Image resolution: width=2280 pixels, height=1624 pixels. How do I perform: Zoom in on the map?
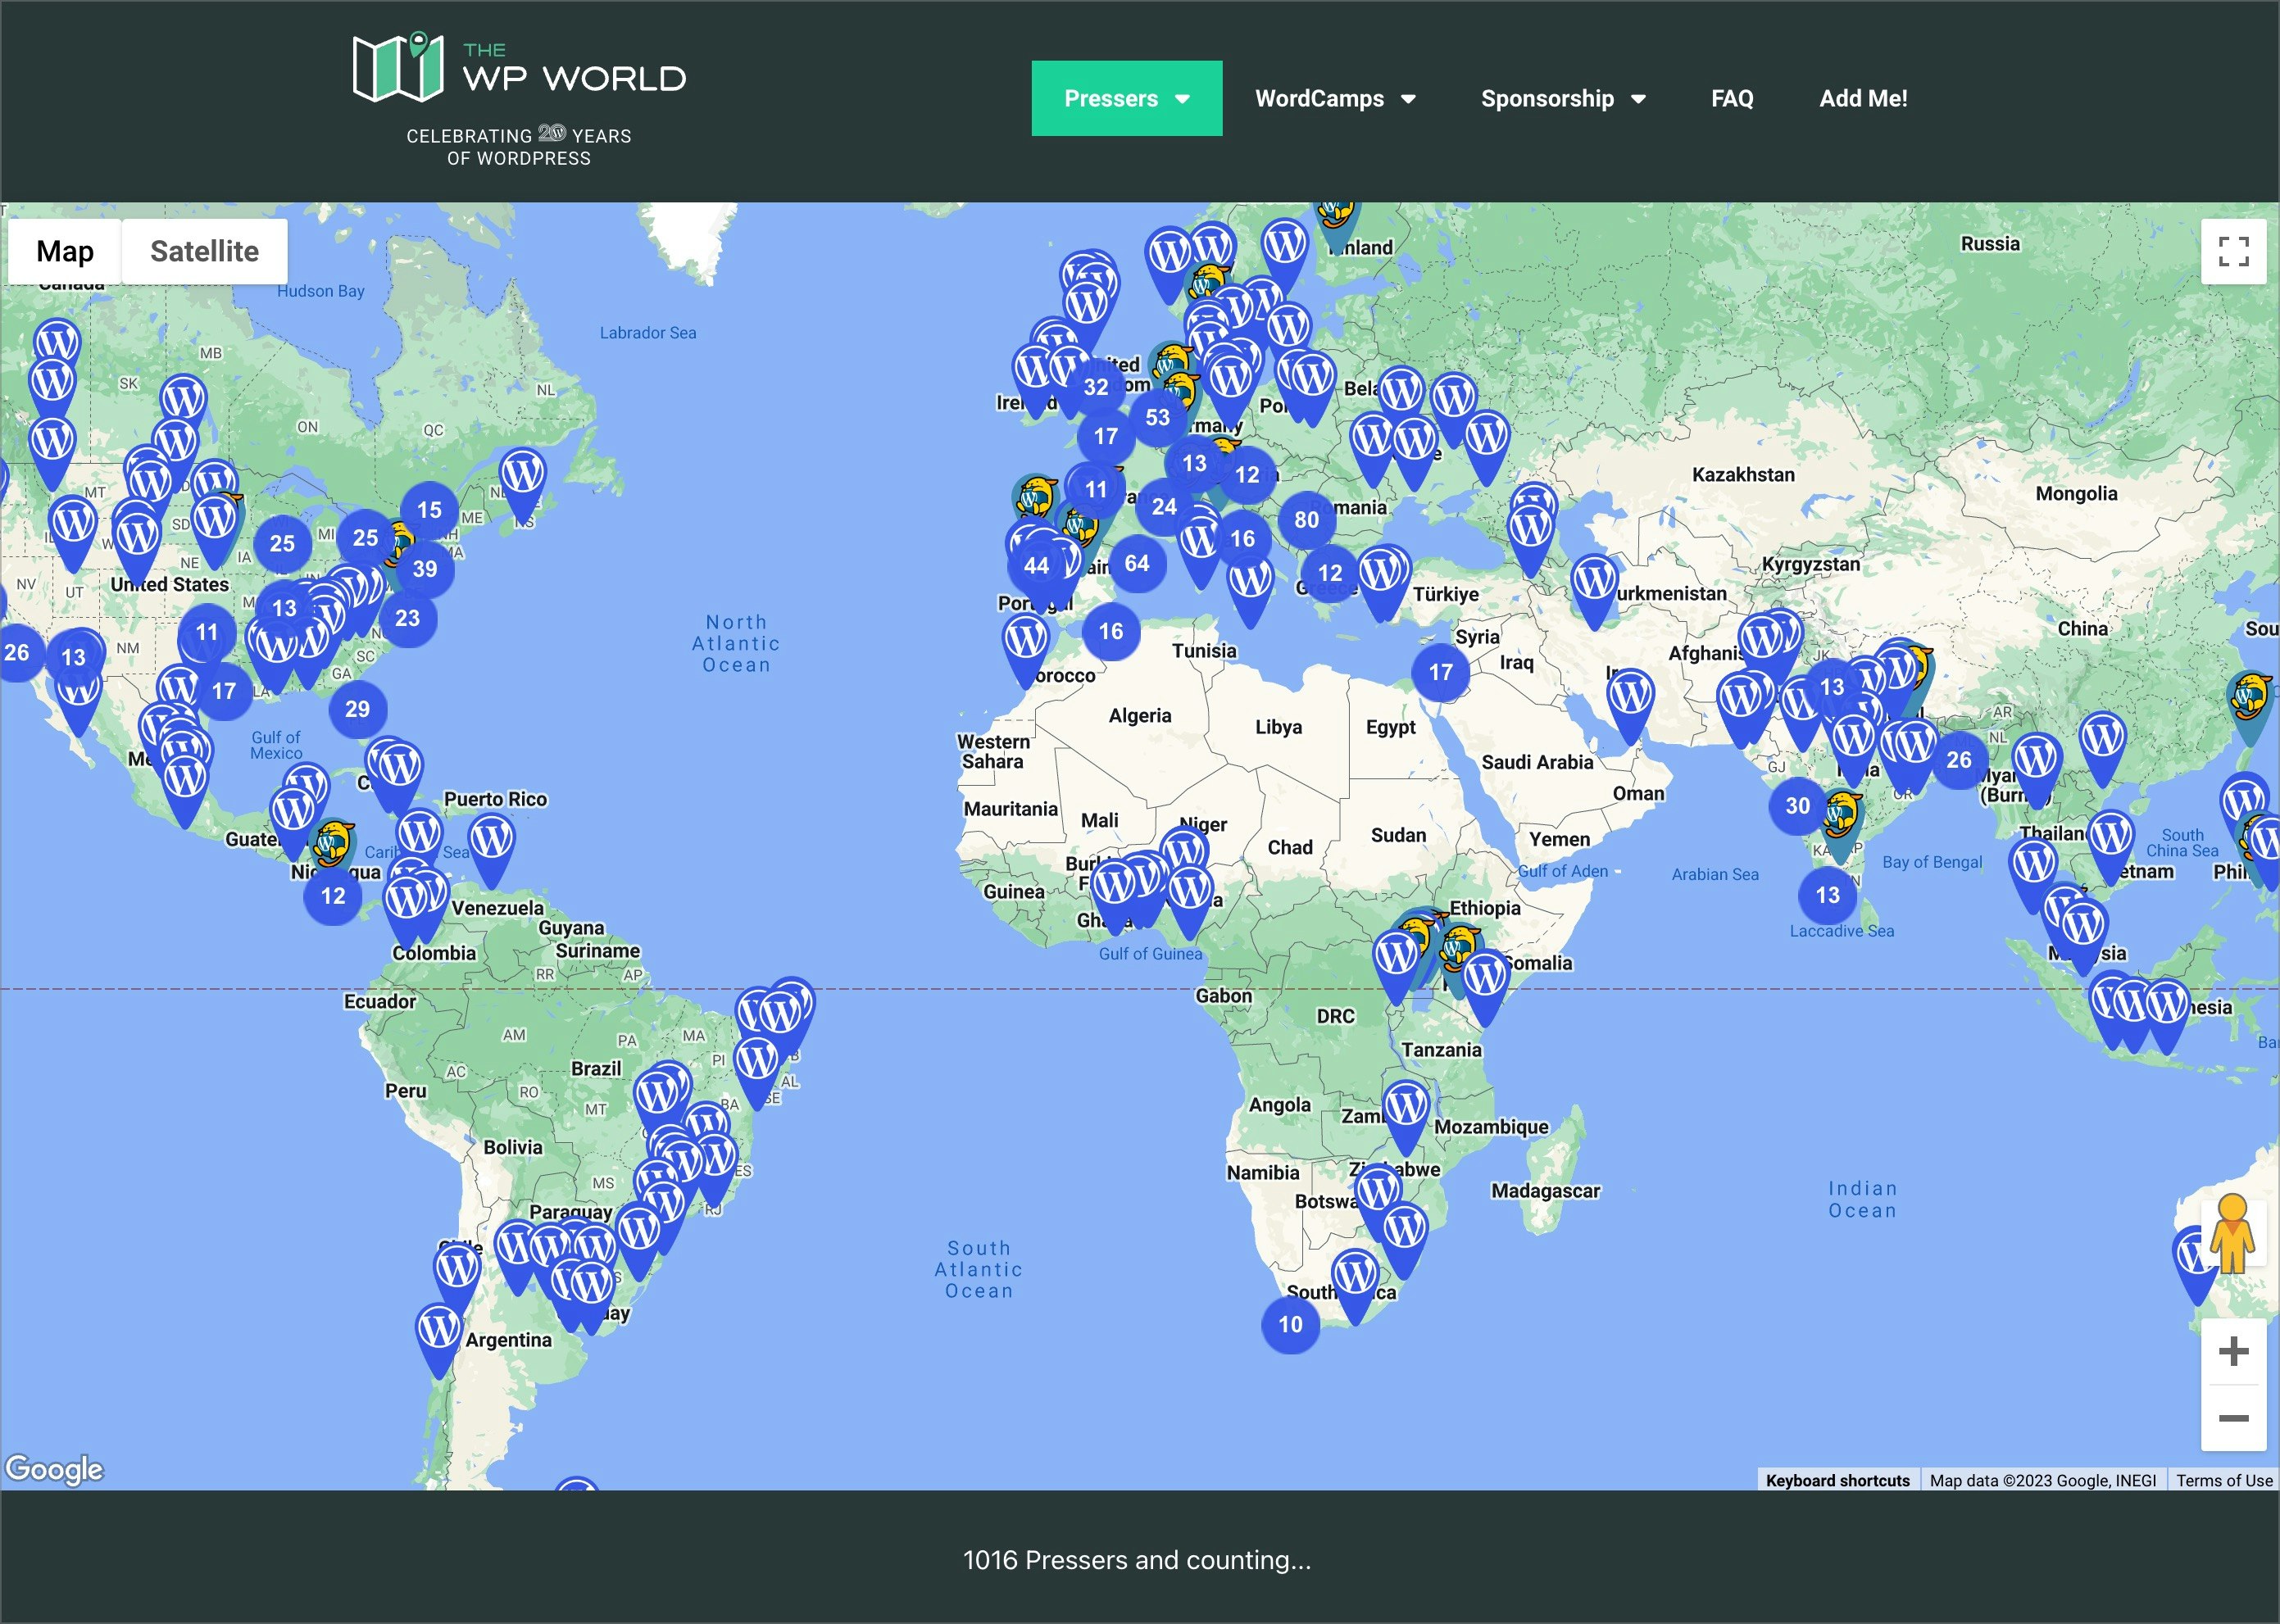pos(2233,1351)
